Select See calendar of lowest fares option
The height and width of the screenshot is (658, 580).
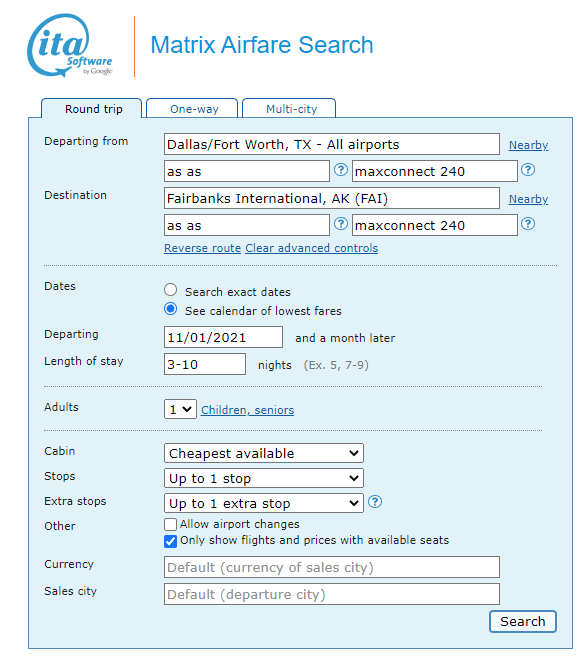[x=170, y=309]
